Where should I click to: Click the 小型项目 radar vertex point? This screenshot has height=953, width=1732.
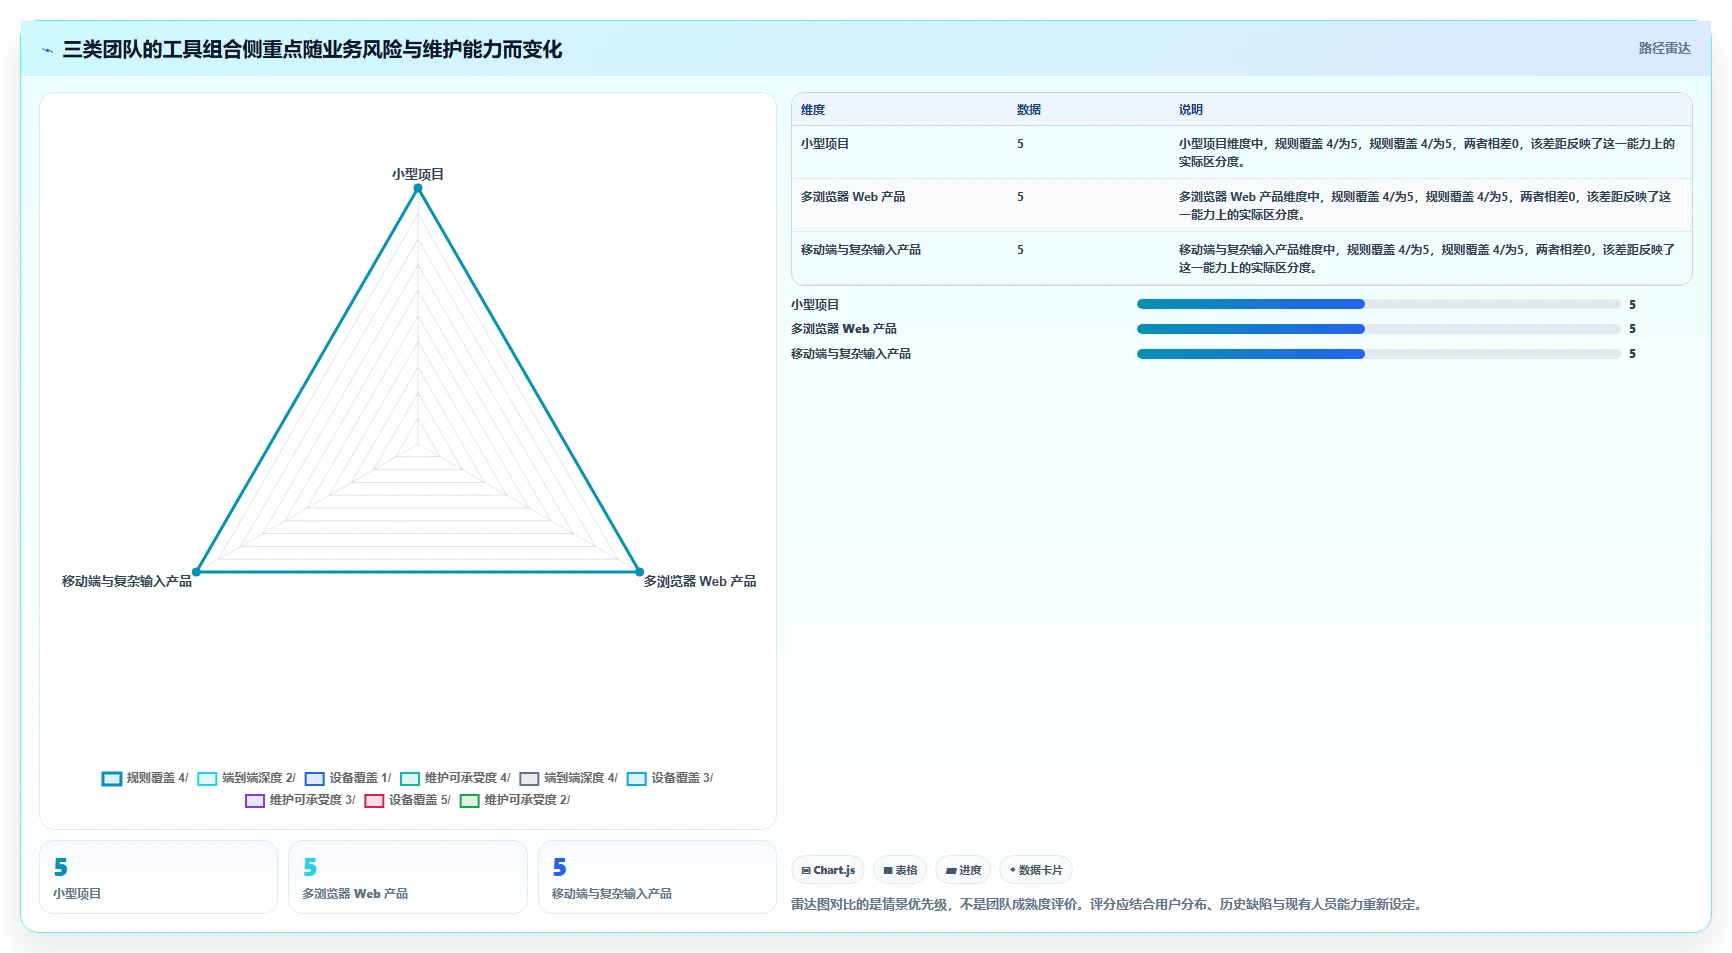click(x=418, y=188)
